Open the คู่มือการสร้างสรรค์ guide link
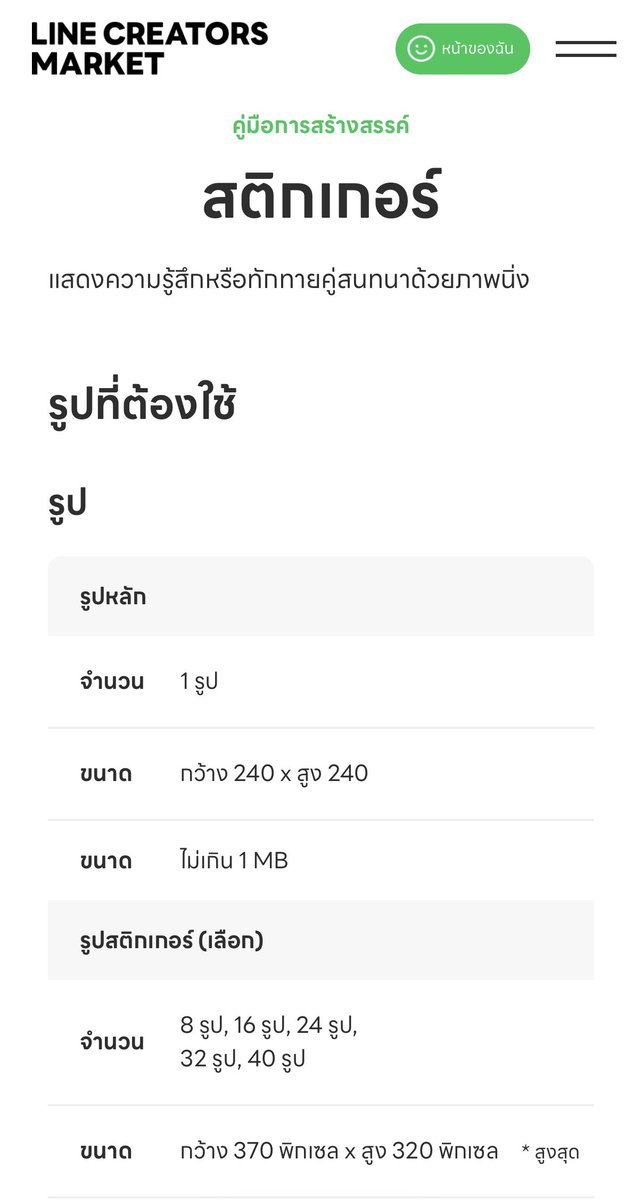This screenshot has width=642, height=1200. (x=321, y=126)
